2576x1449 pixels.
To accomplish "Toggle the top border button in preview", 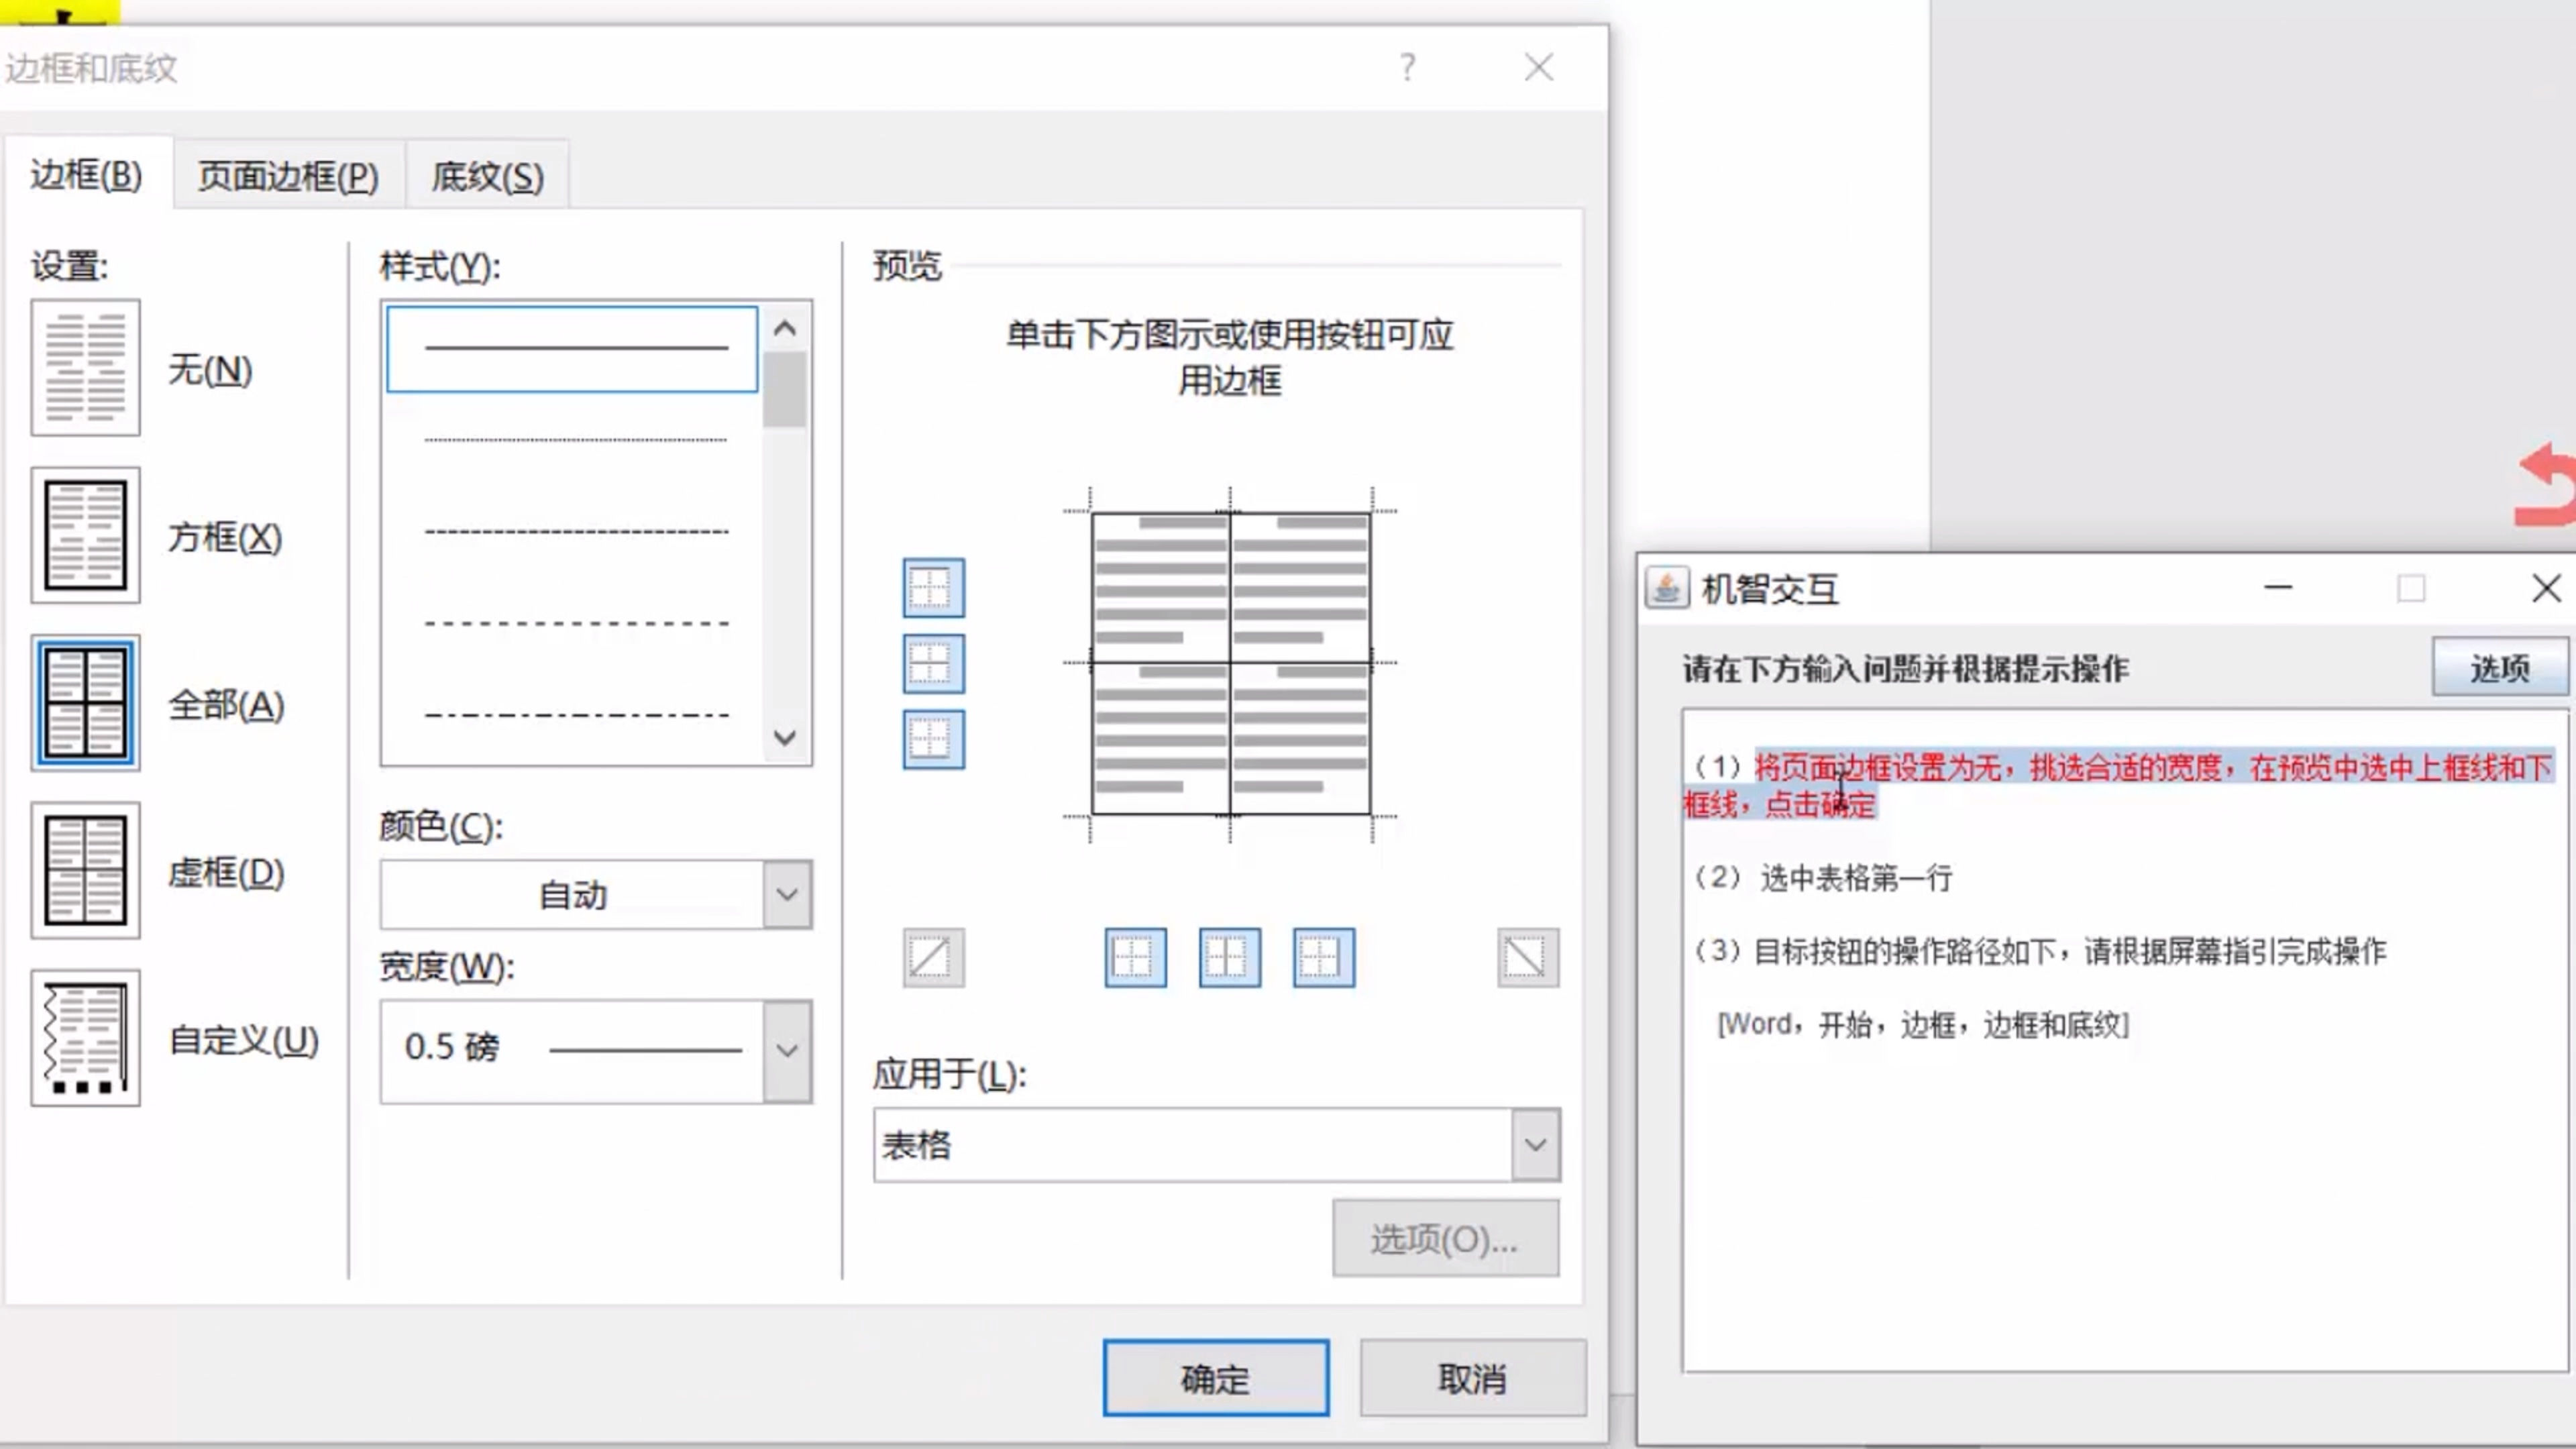I will (933, 588).
